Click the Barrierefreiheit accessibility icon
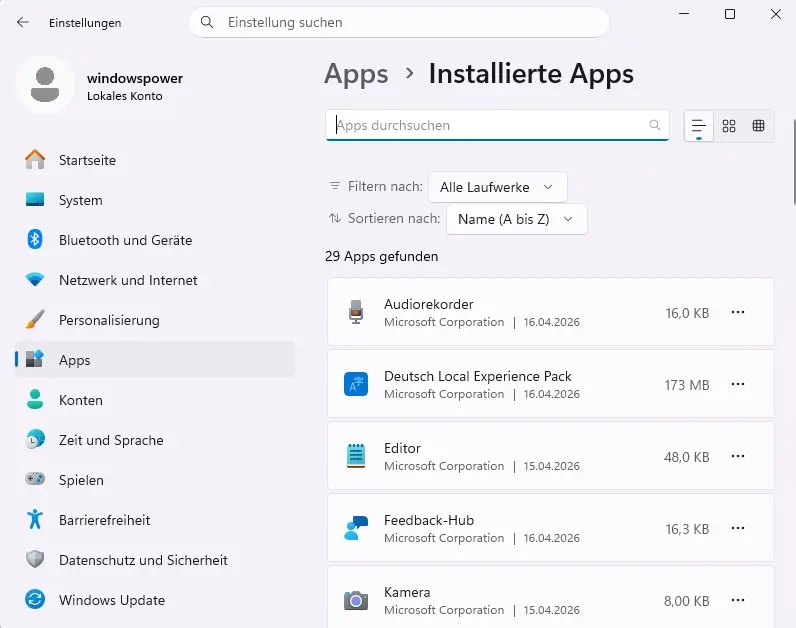 point(35,519)
